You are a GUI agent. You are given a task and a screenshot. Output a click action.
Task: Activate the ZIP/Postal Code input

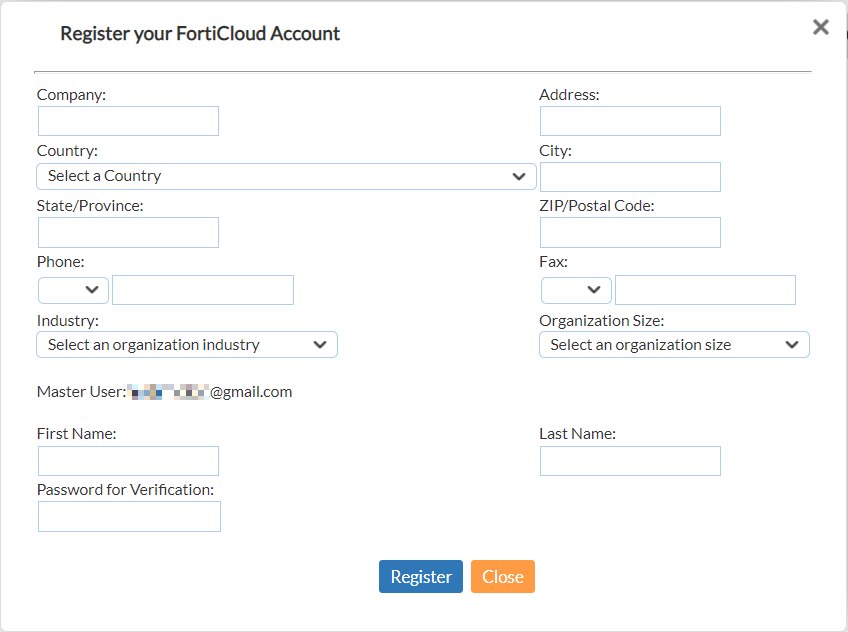630,232
